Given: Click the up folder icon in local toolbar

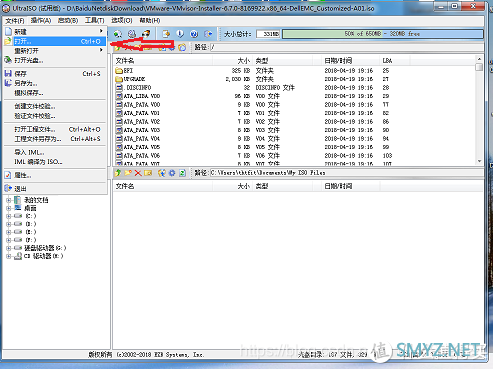Looking at the screenshot, I should [x=118, y=173].
